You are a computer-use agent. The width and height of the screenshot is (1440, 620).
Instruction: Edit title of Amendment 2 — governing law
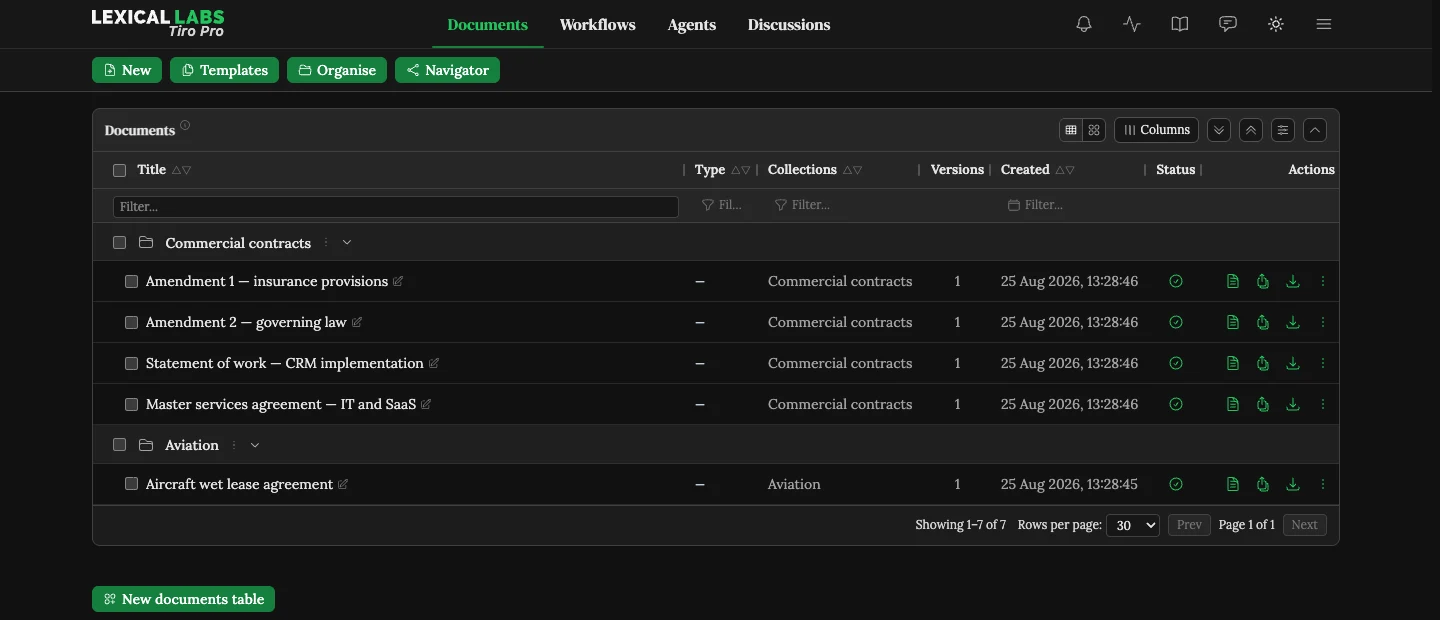point(357,323)
